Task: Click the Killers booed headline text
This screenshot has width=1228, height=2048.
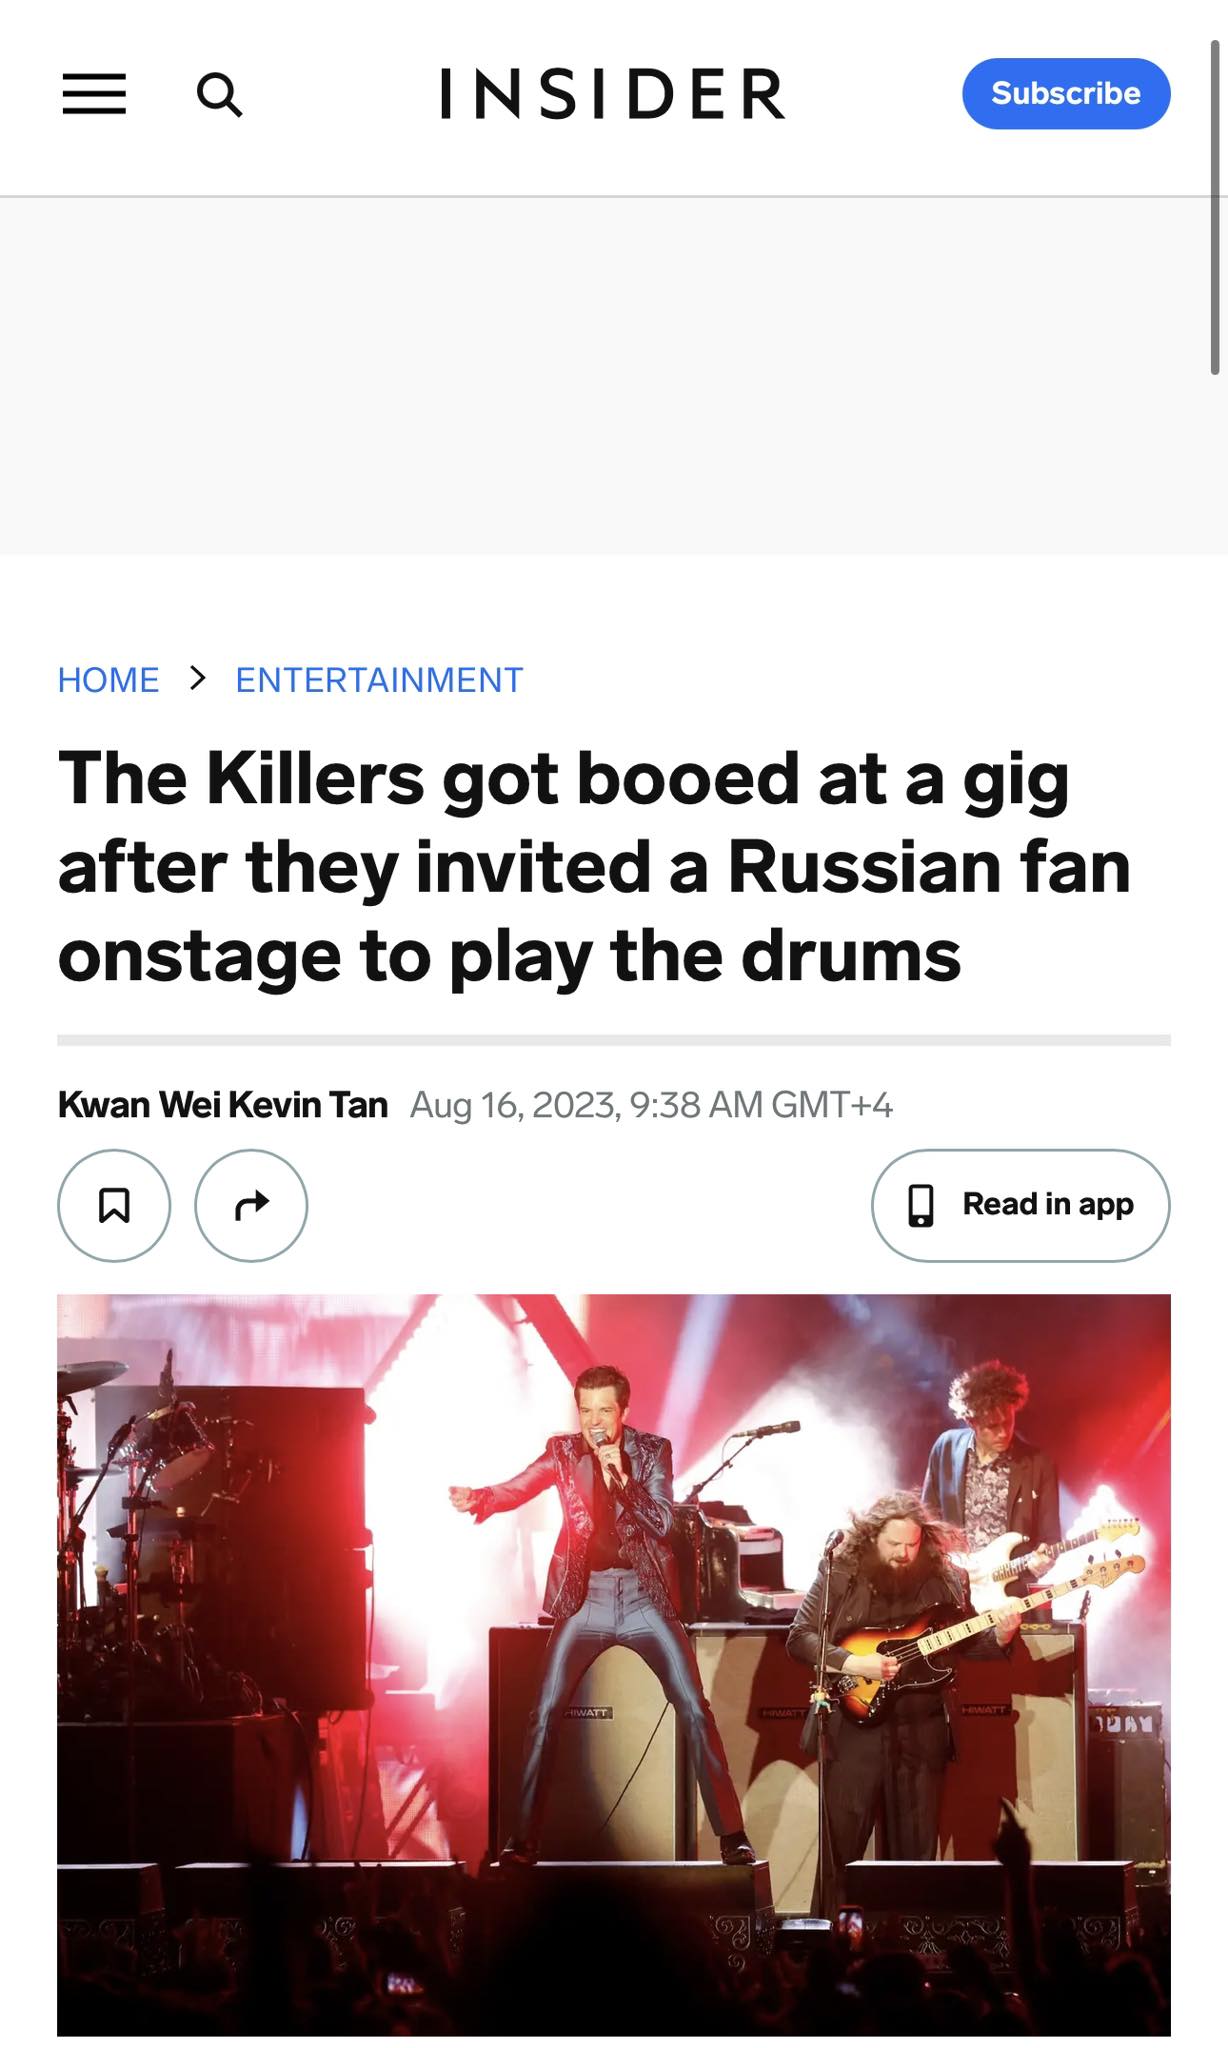Action: tap(594, 866)
